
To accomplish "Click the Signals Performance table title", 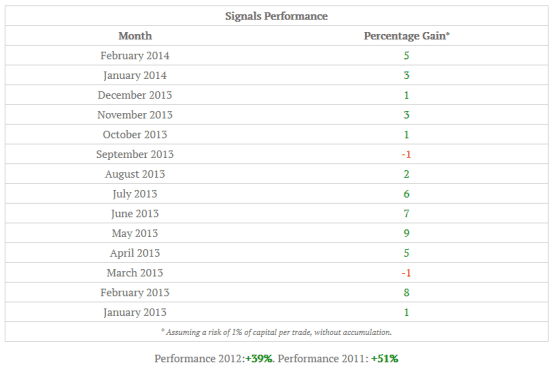I will pos(276,16).
